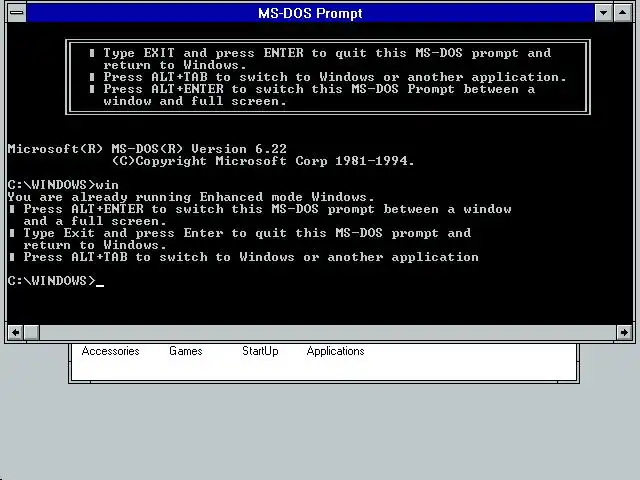Click the horizontal scrollbar right arrow
Image resolution: width=640 pixels, height=480 pixels.
pos(624,332)
